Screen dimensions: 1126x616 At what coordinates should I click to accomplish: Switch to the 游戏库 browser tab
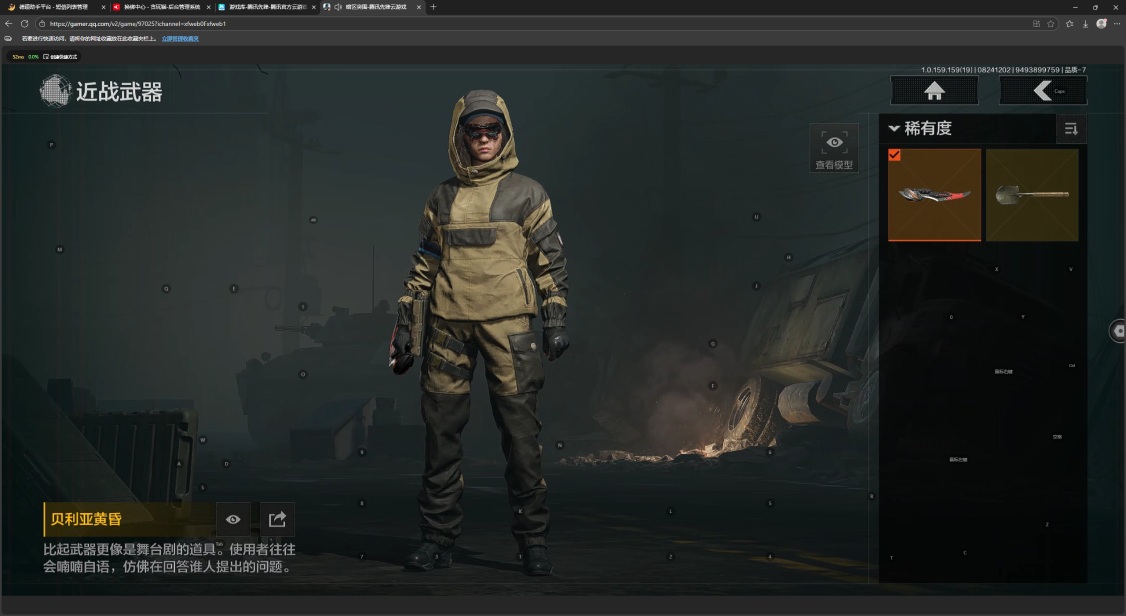point(266,7)
